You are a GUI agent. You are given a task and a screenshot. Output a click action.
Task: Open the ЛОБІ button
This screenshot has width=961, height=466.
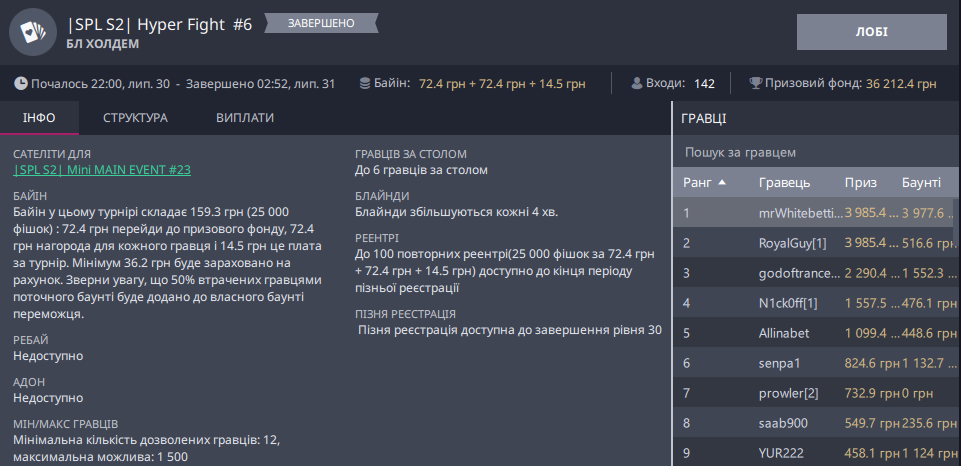[871, 32]
